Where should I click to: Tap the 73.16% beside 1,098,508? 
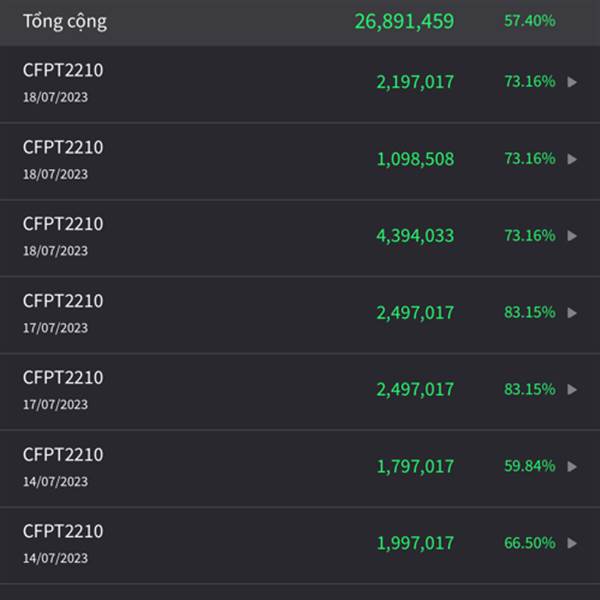[x=530, y=158]
